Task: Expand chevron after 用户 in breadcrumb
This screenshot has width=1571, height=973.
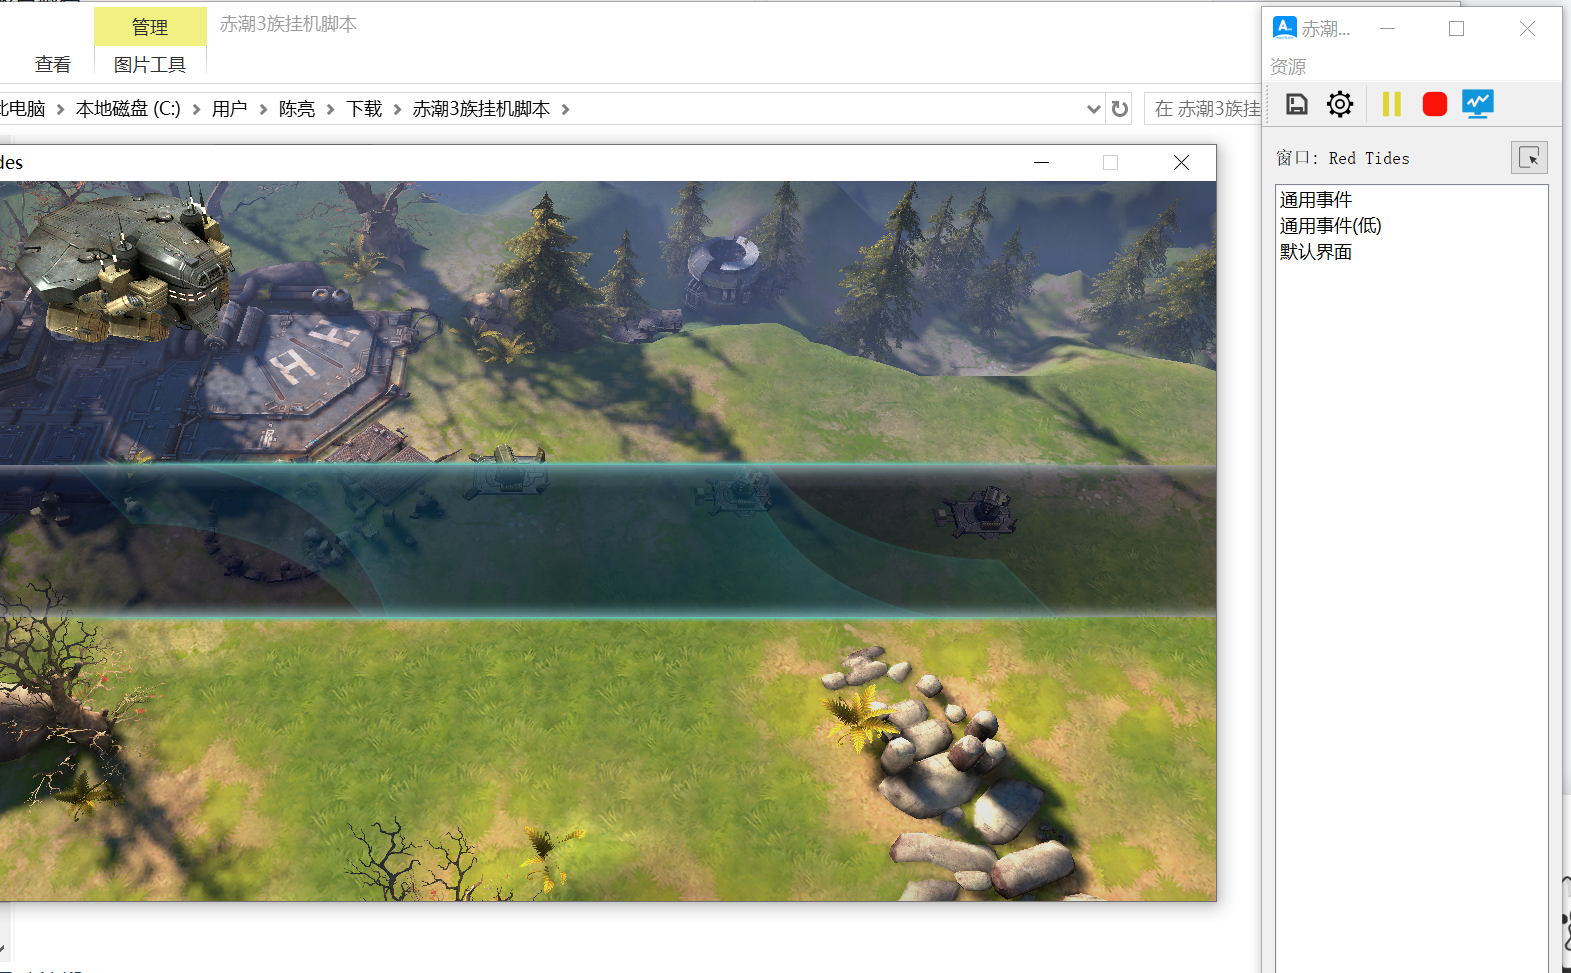Action: point(263,109)
